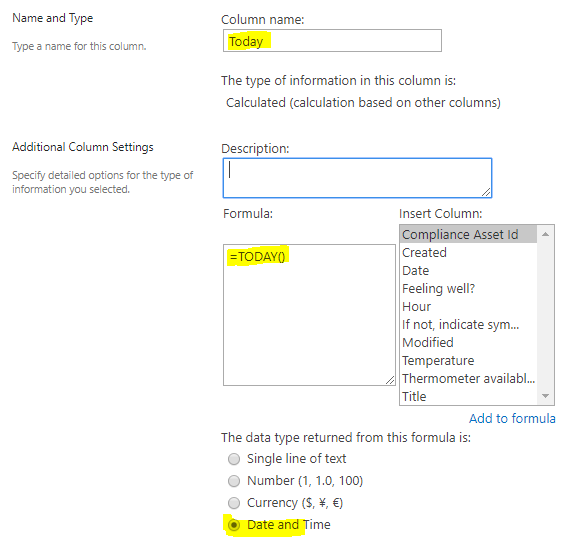Select the Date column in Insert Column
Image resolution: width=575 pixels, height=539 pixels.
pyautogui.click(x=468, y=270)
